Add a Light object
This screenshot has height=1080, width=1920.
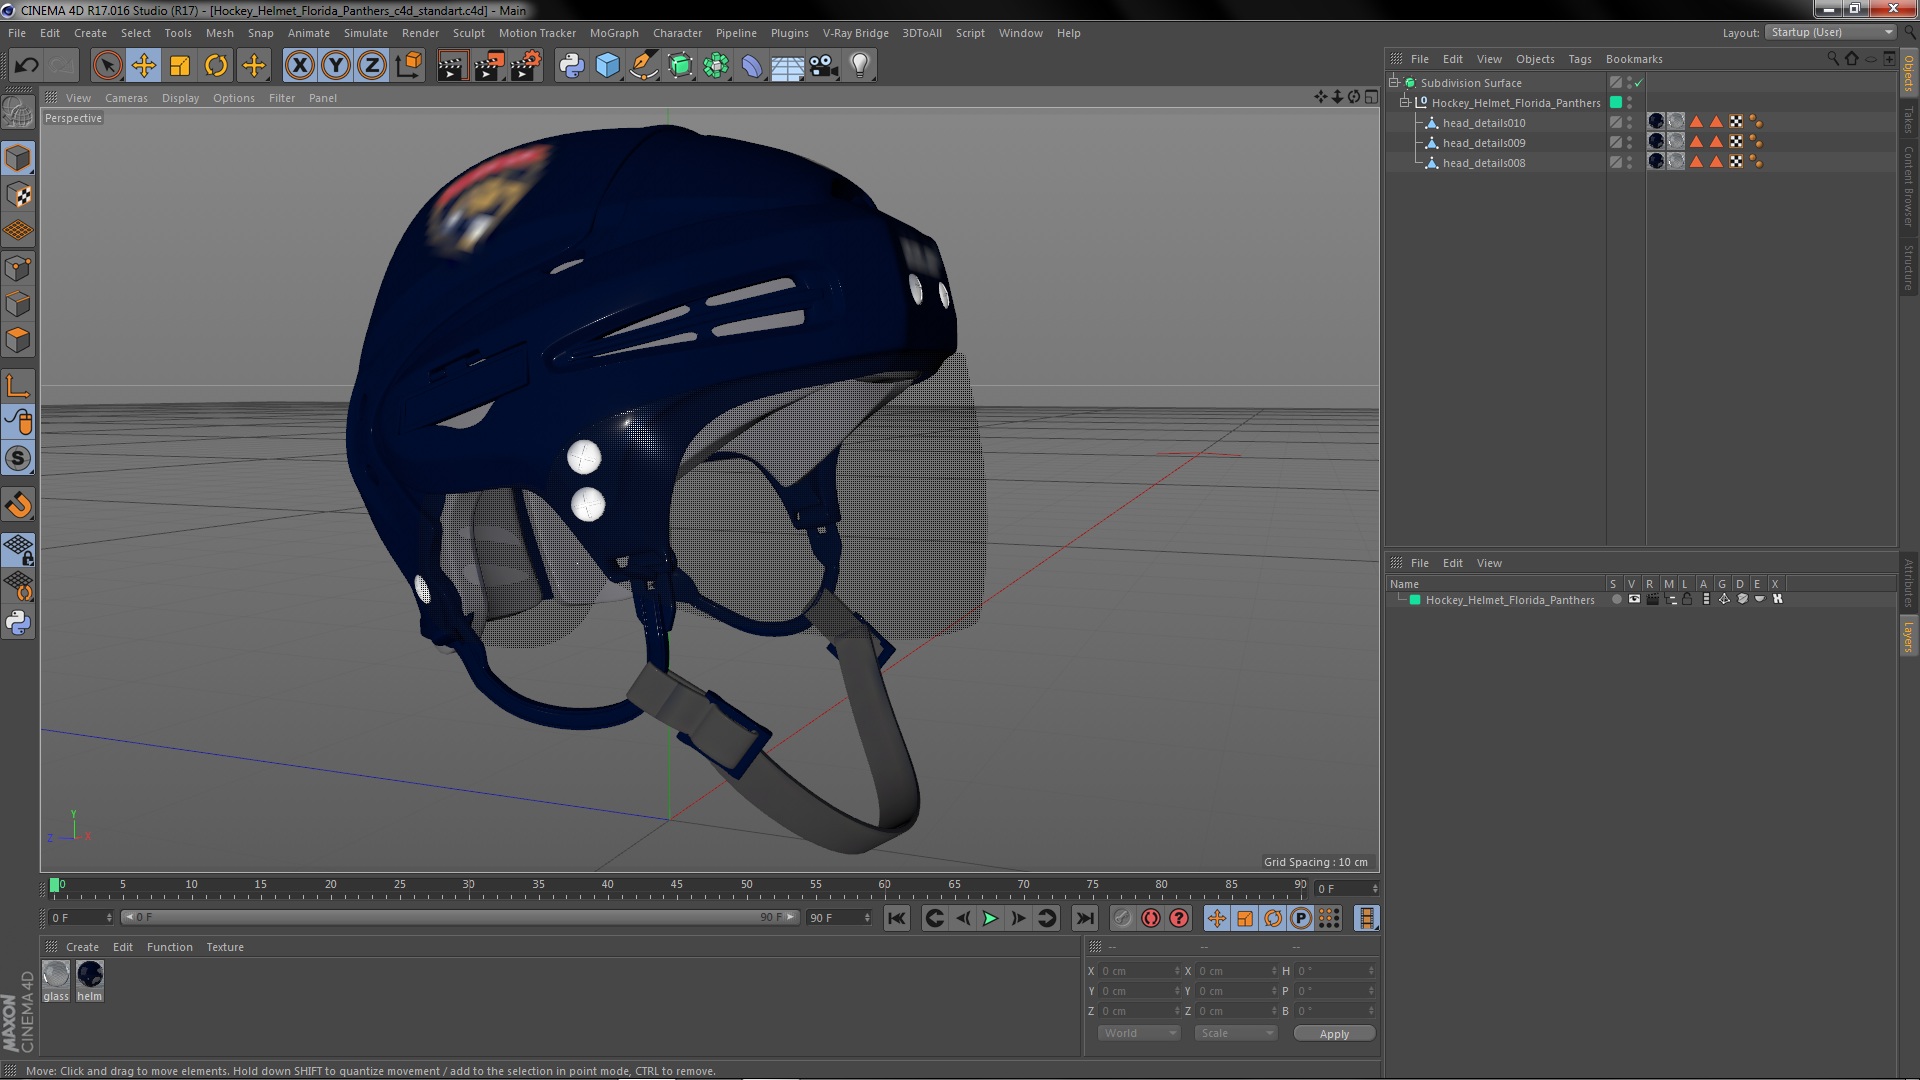(860, 66)
